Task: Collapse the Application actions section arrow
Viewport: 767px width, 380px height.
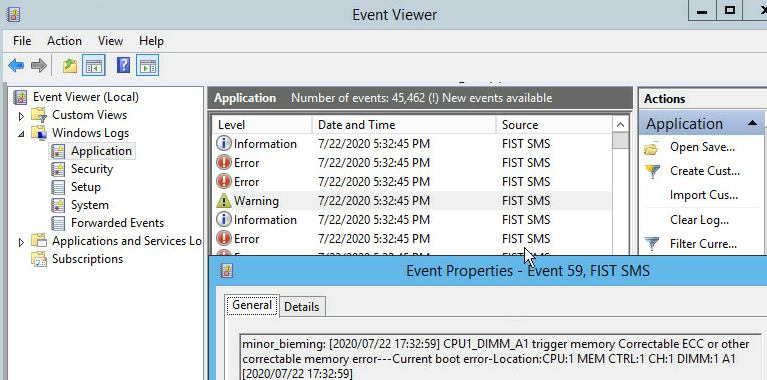Action: coord(753,123)
